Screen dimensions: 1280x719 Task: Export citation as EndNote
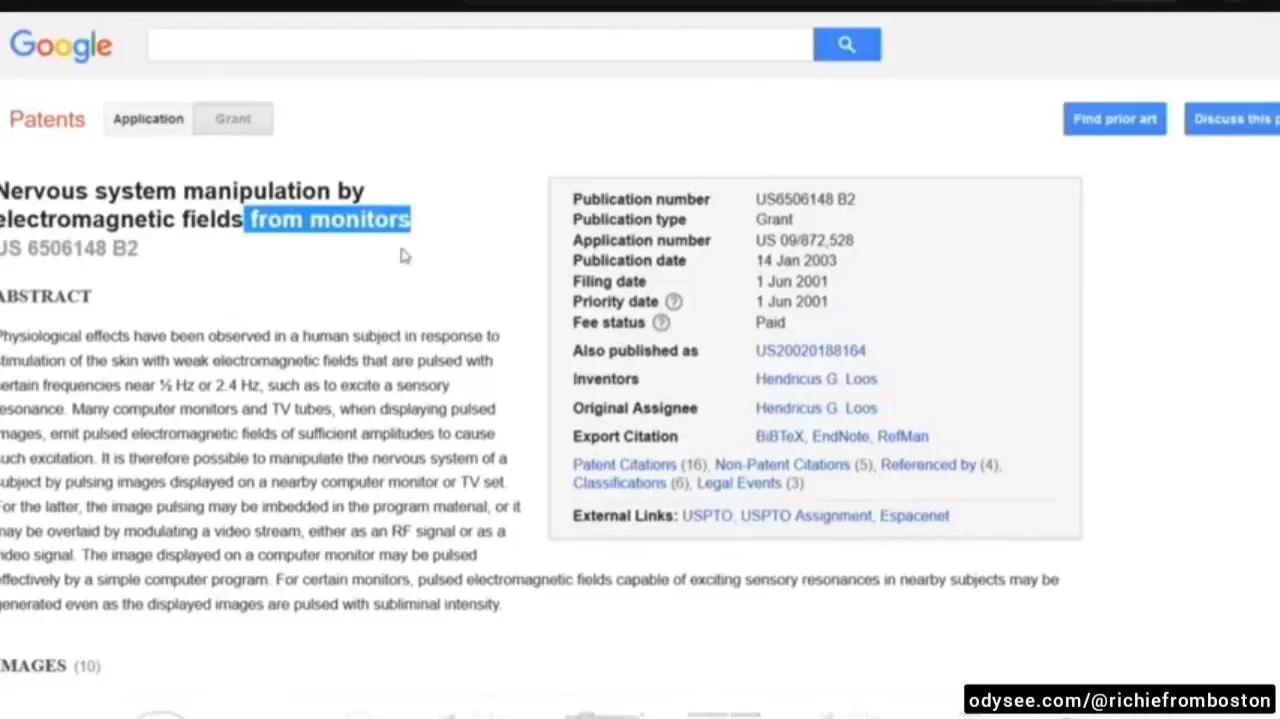(840, 437)
